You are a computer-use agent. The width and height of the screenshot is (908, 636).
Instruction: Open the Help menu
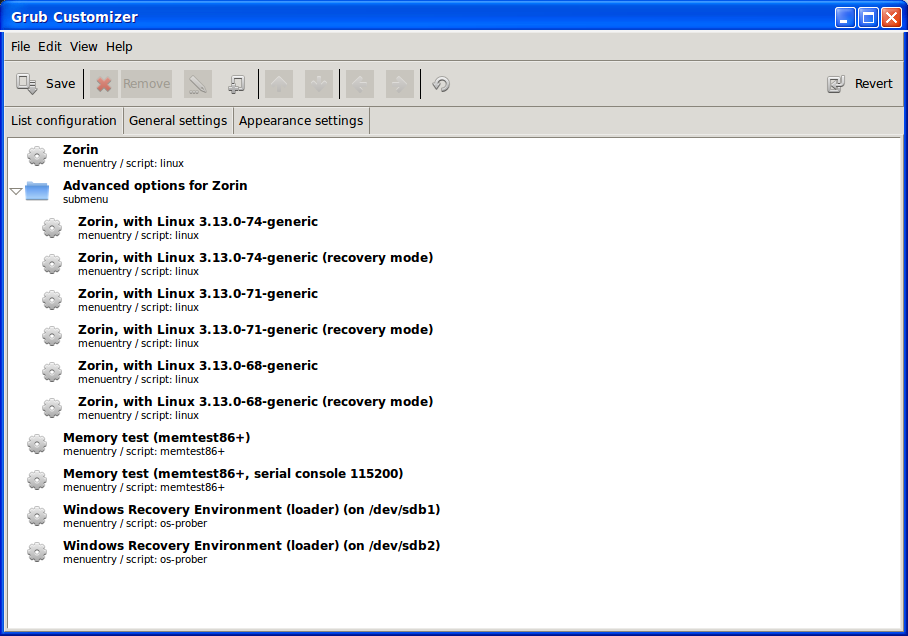119,47
